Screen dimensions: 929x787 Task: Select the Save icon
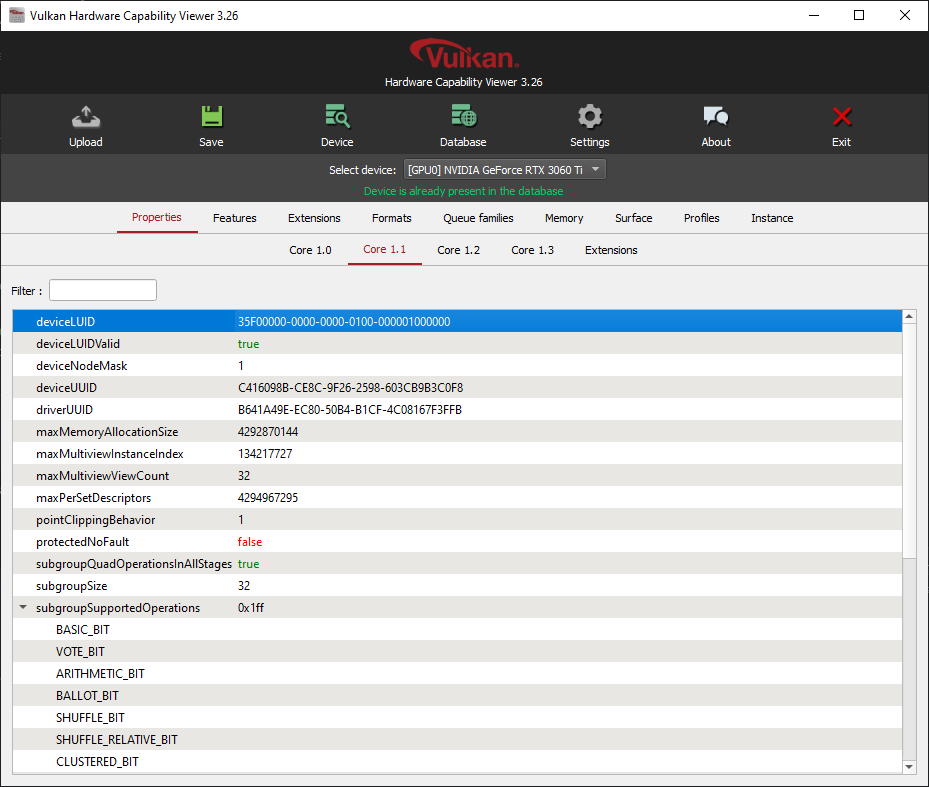pos(211,123)
